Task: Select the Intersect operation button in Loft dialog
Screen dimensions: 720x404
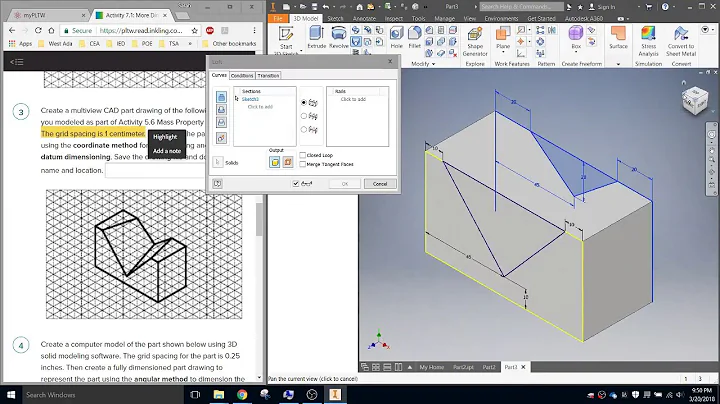Action: point(221,123)
